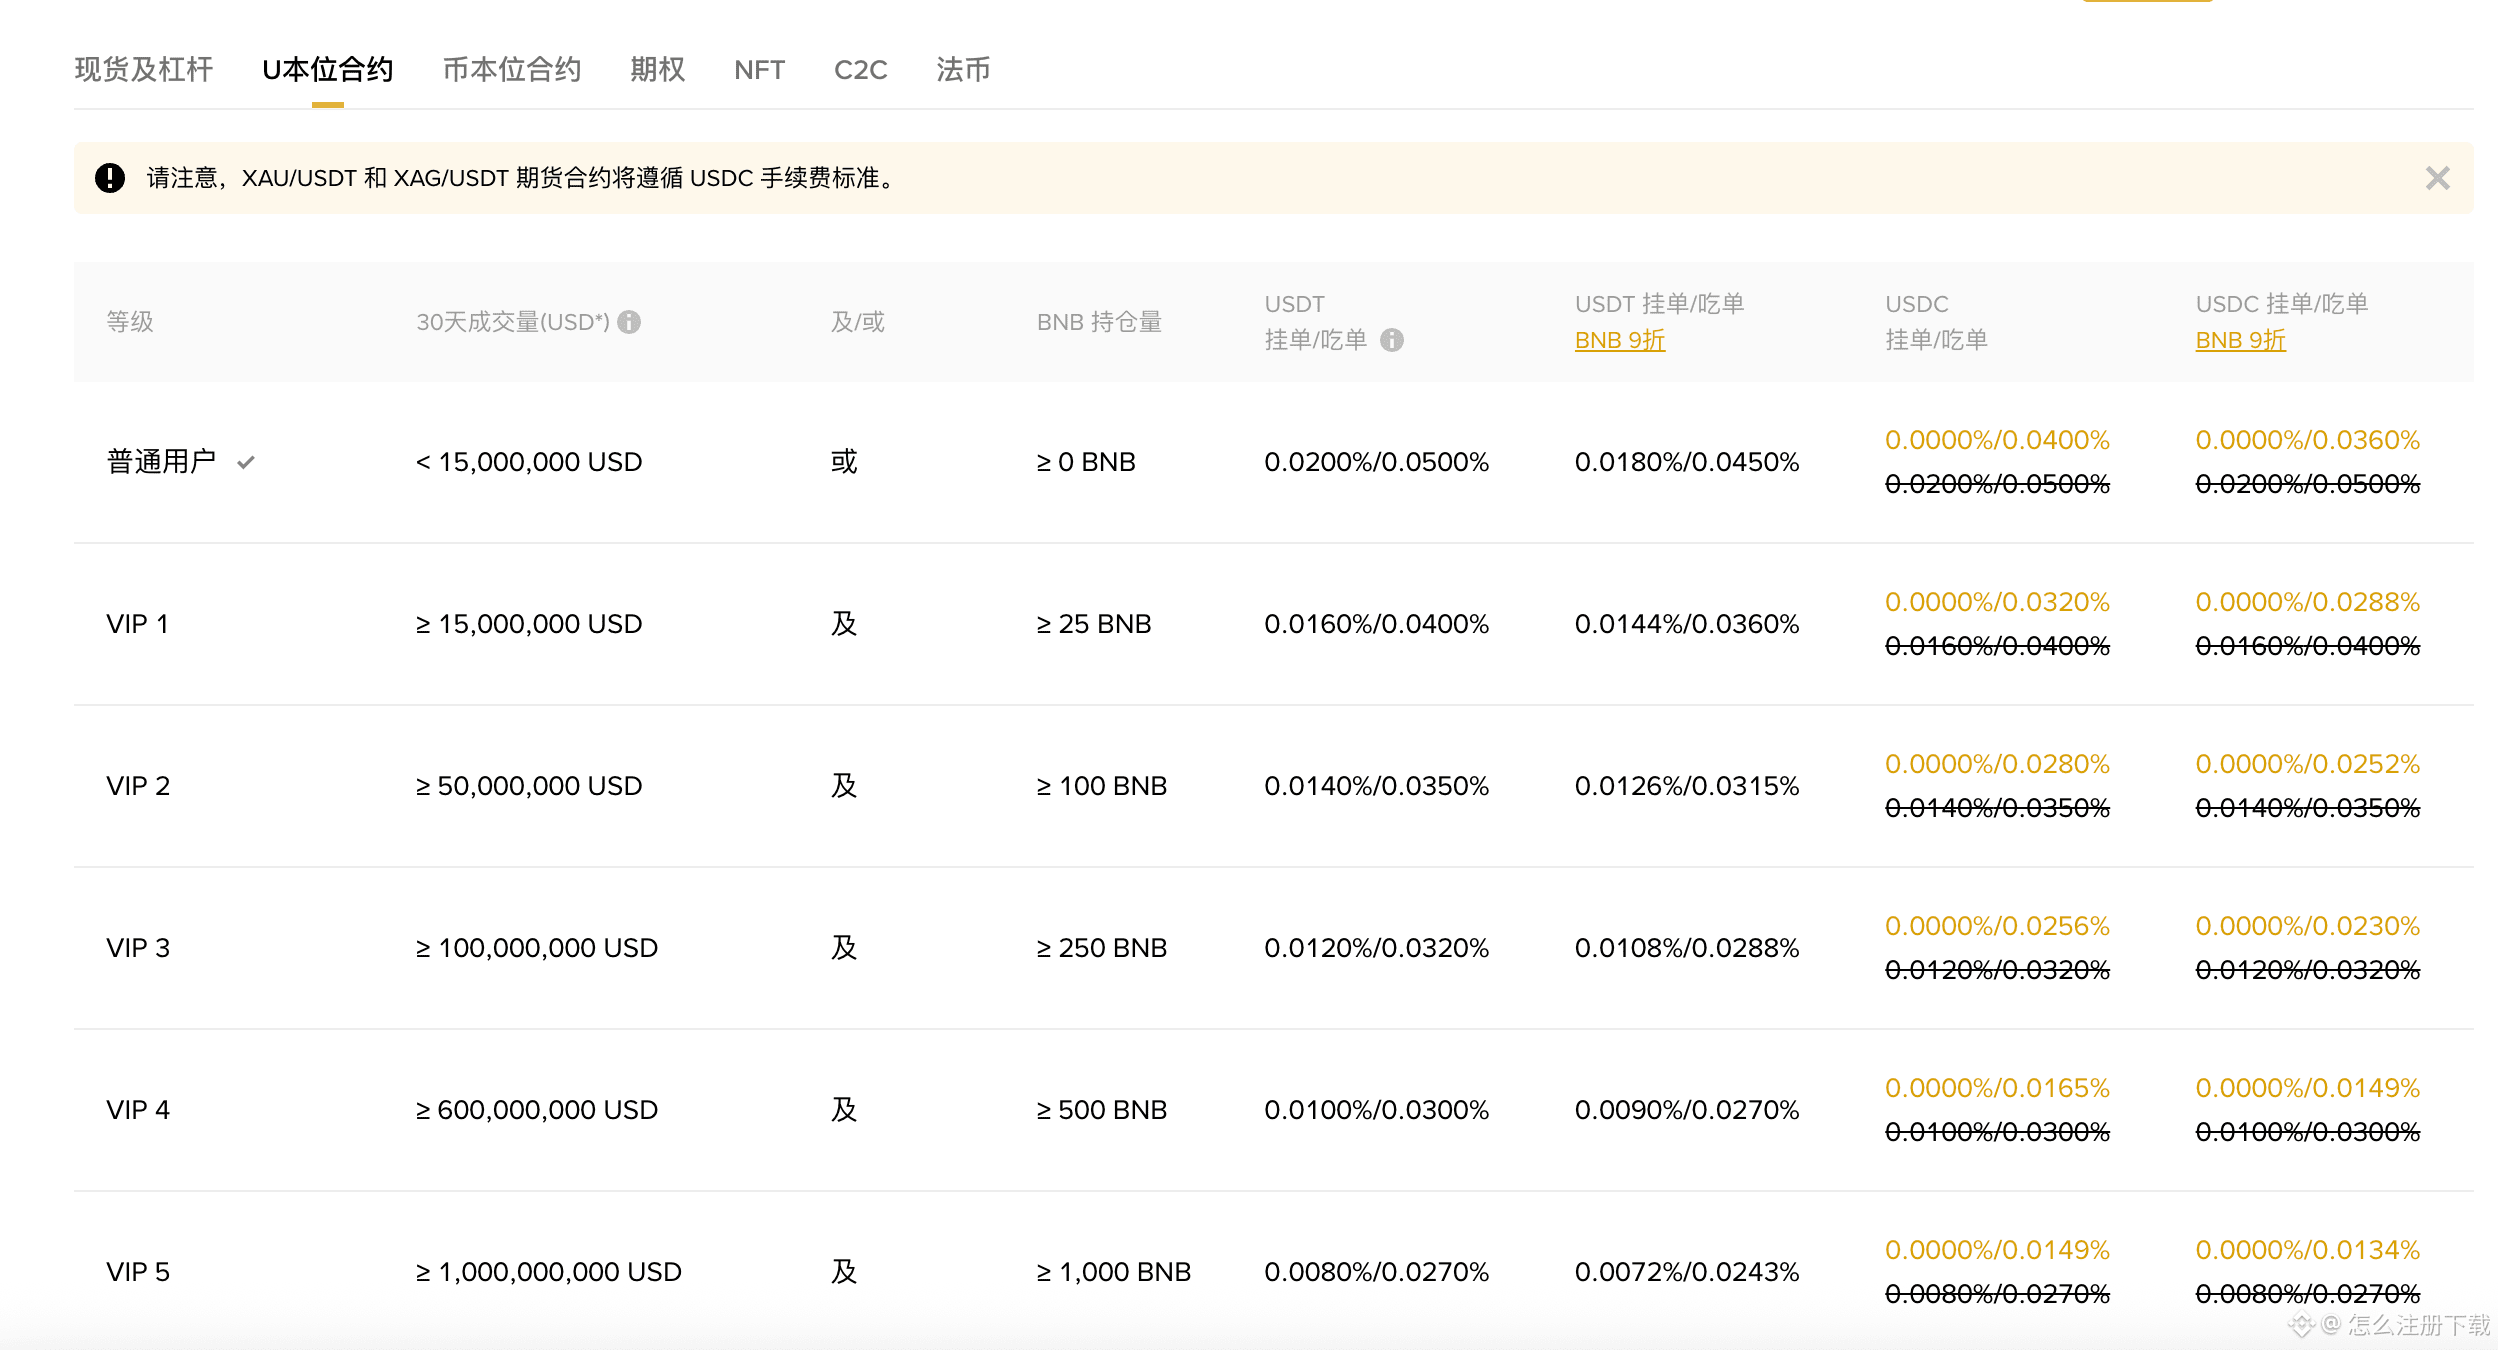
Task: Click the yellow button at top right corner
Action: click(x=2146, y=5)
